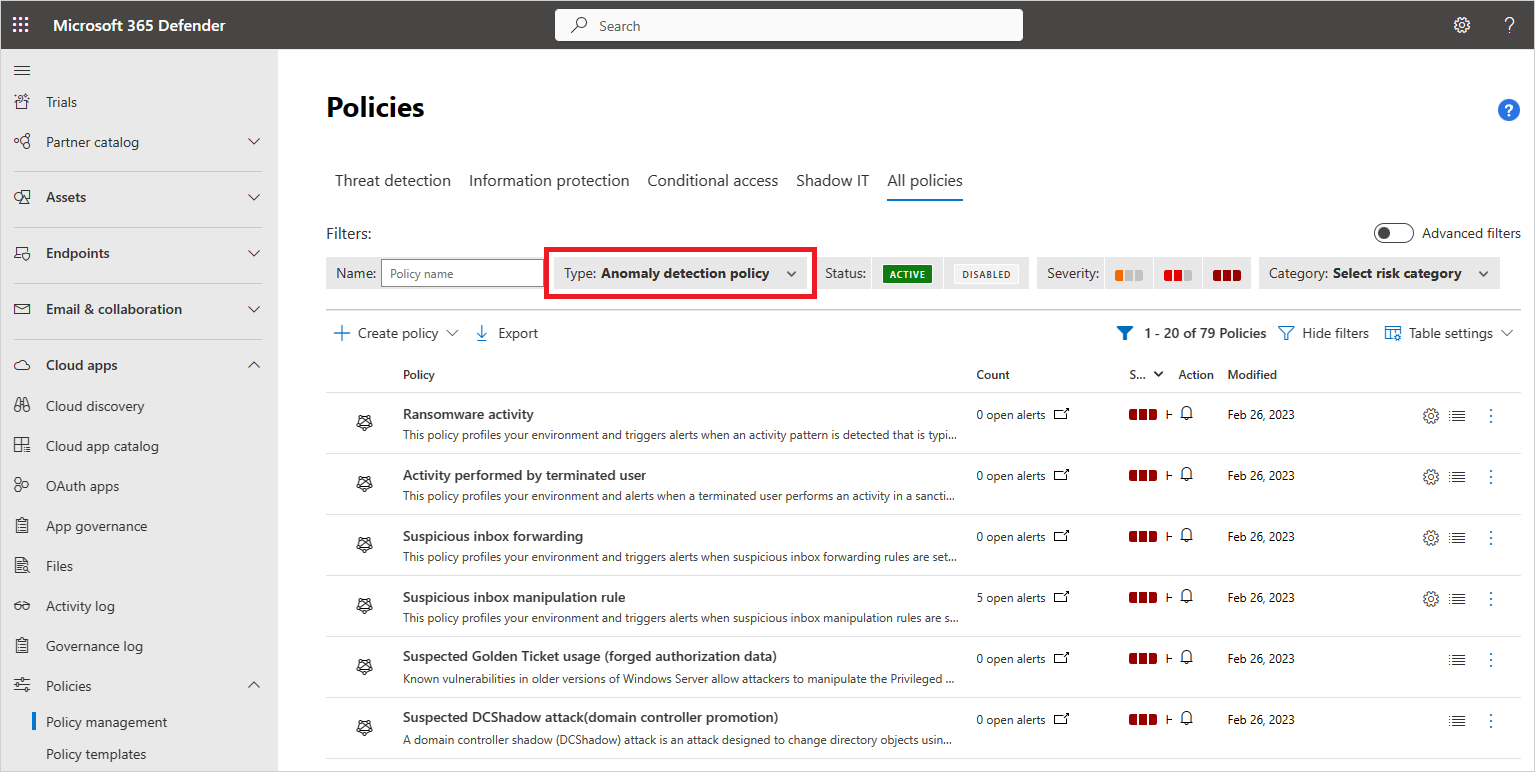Image resolution: width=1535 pixels, height=772 pixels.
Task: Open the Settings gear in the top bar
Action: coord(1462,25)
